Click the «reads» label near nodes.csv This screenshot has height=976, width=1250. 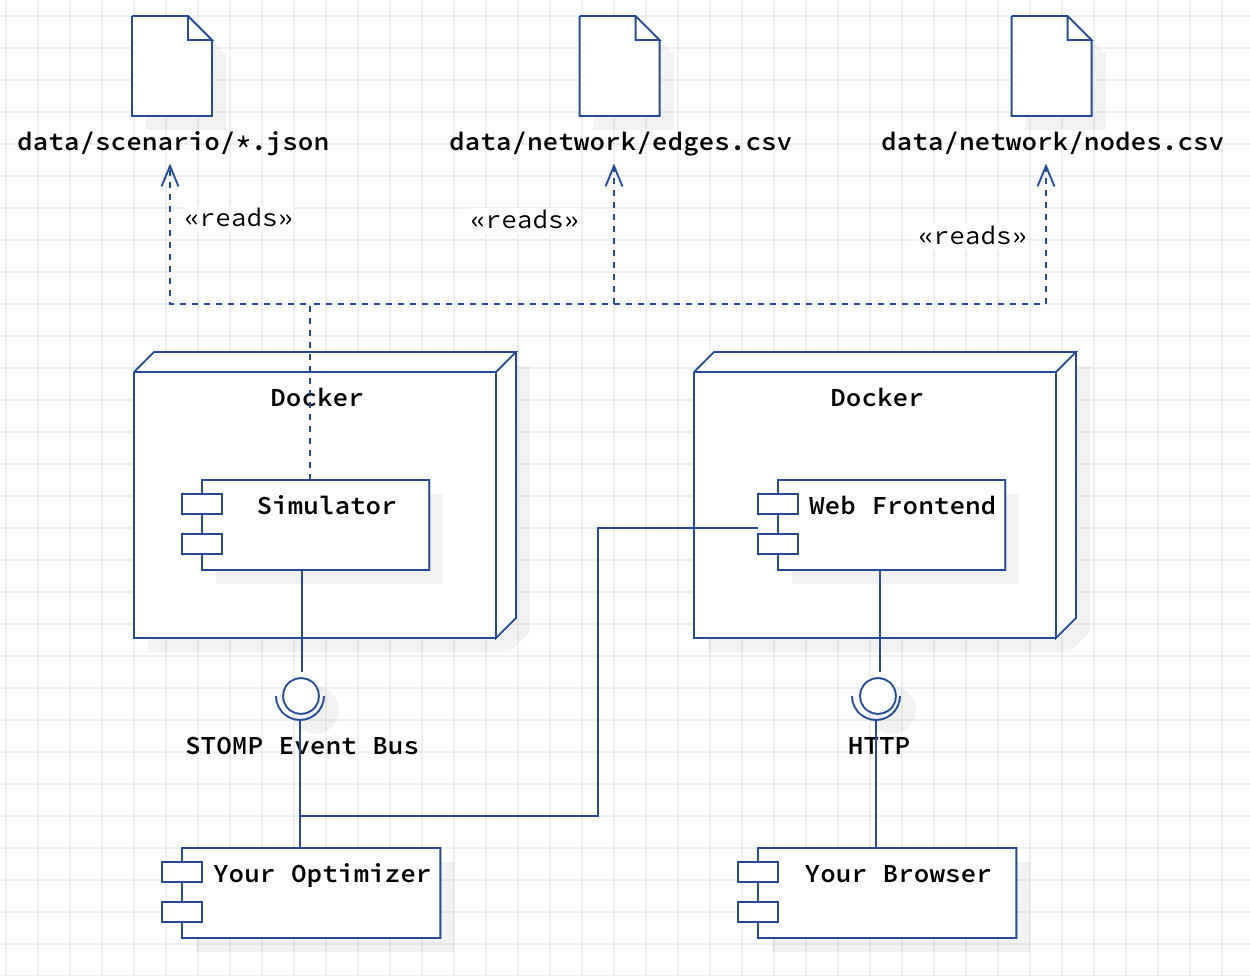[975, 236]
